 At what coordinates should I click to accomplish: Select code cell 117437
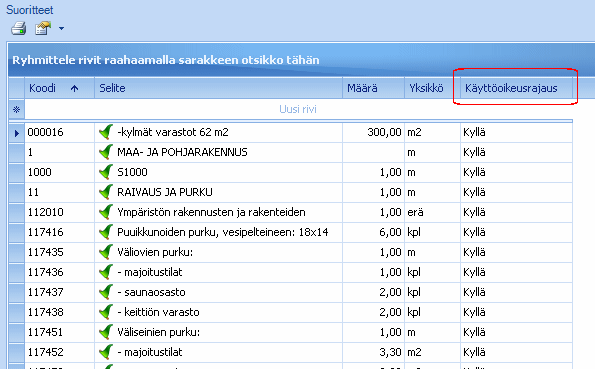click(60, 292)
